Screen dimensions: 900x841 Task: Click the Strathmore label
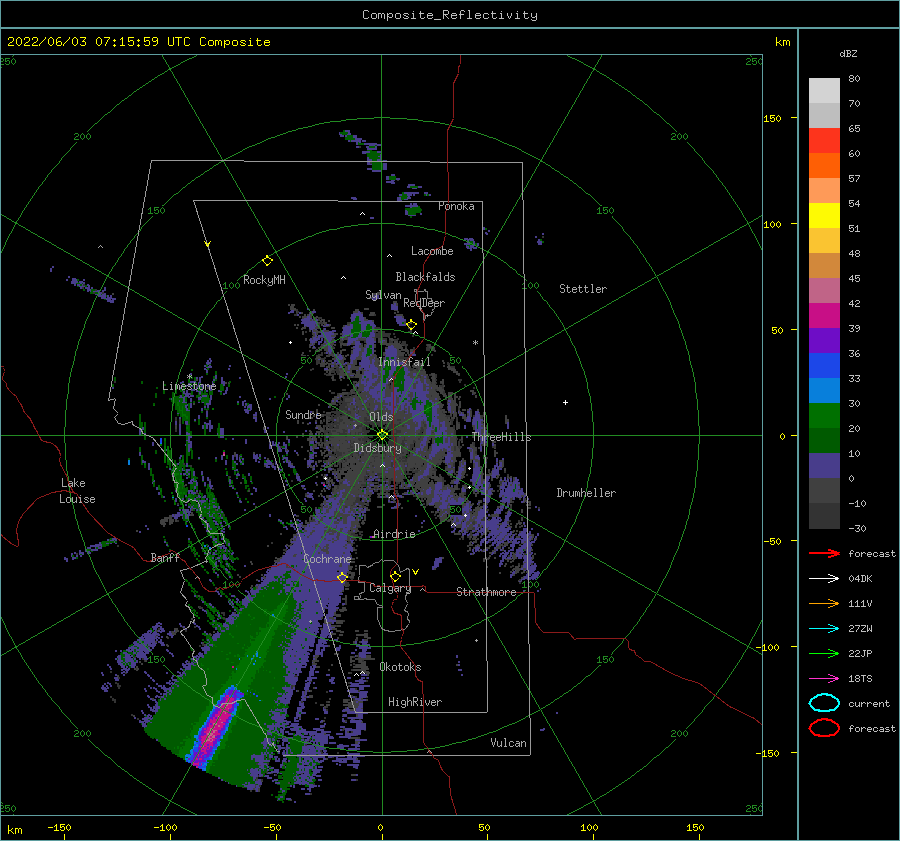pos(486,592)
